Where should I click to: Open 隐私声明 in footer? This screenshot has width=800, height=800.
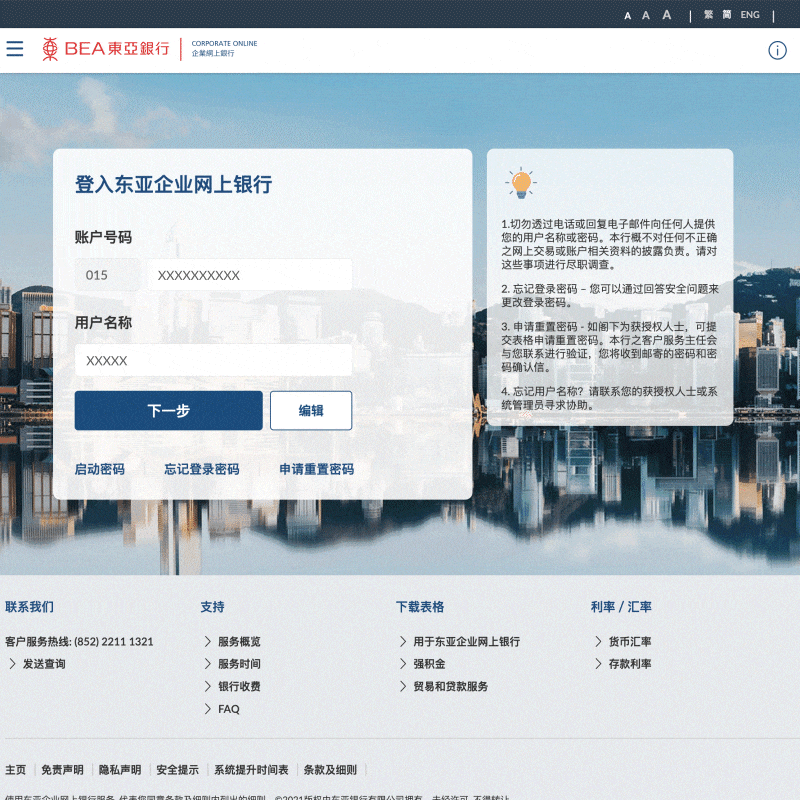120,769
